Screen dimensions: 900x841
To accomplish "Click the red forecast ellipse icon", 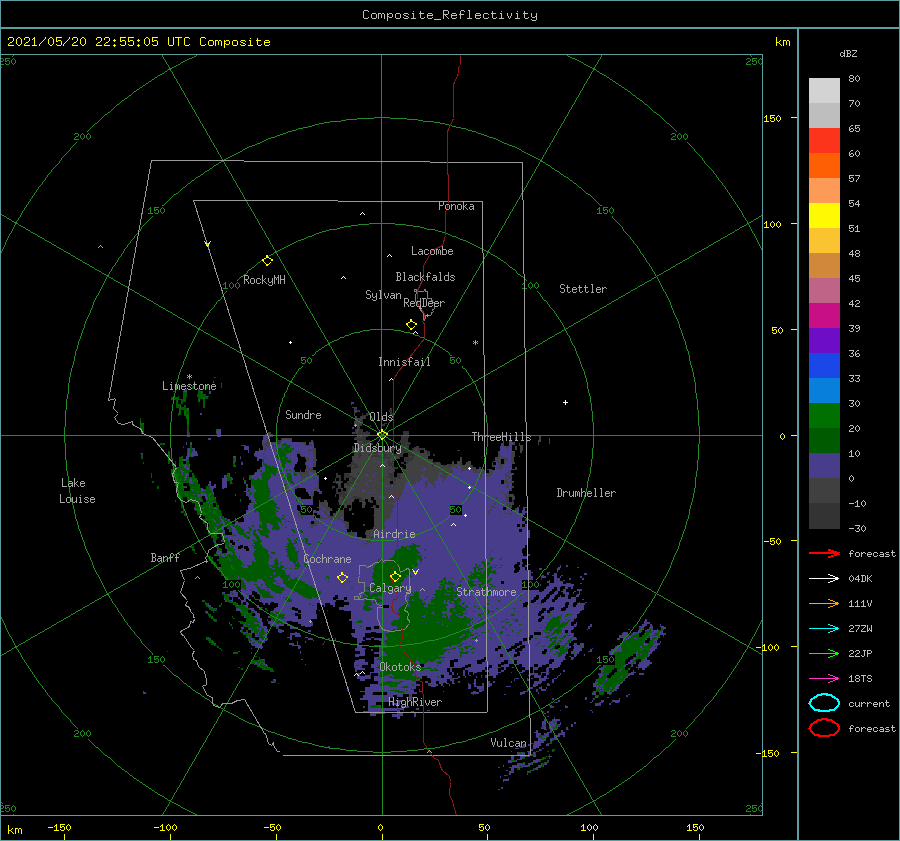I will point(824,728).
